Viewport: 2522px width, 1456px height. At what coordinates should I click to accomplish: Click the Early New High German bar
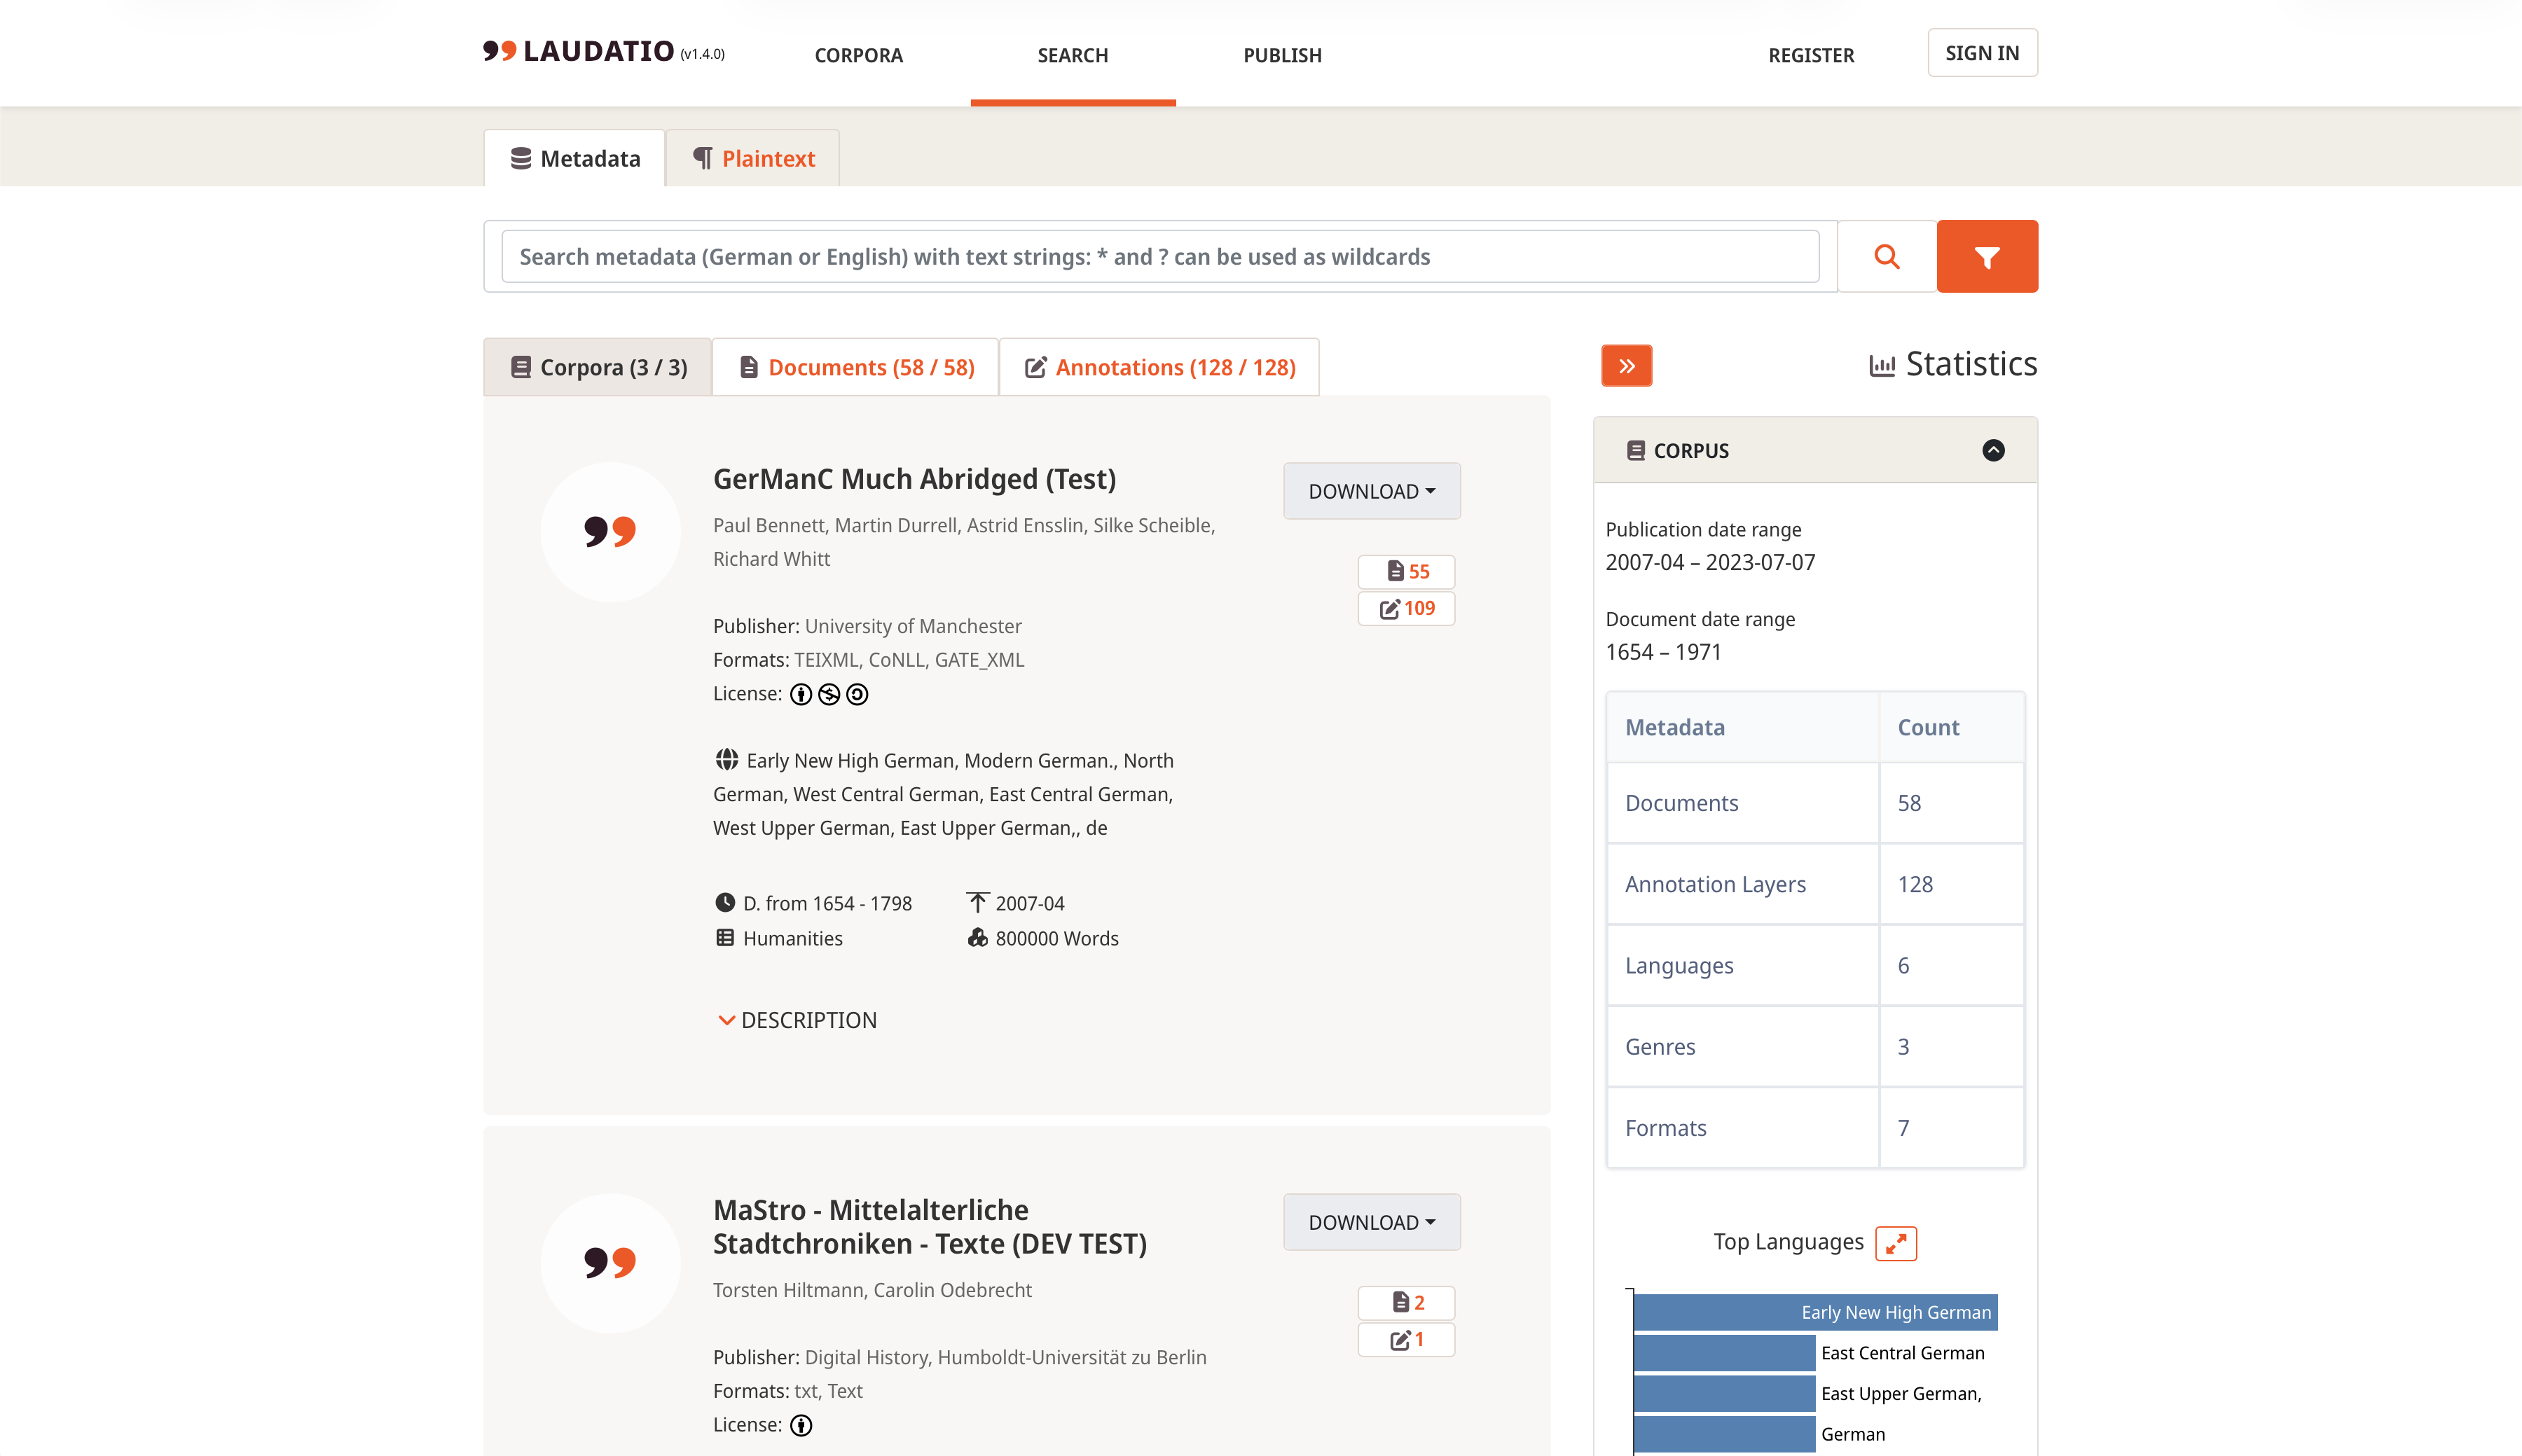point(1815,1312)
